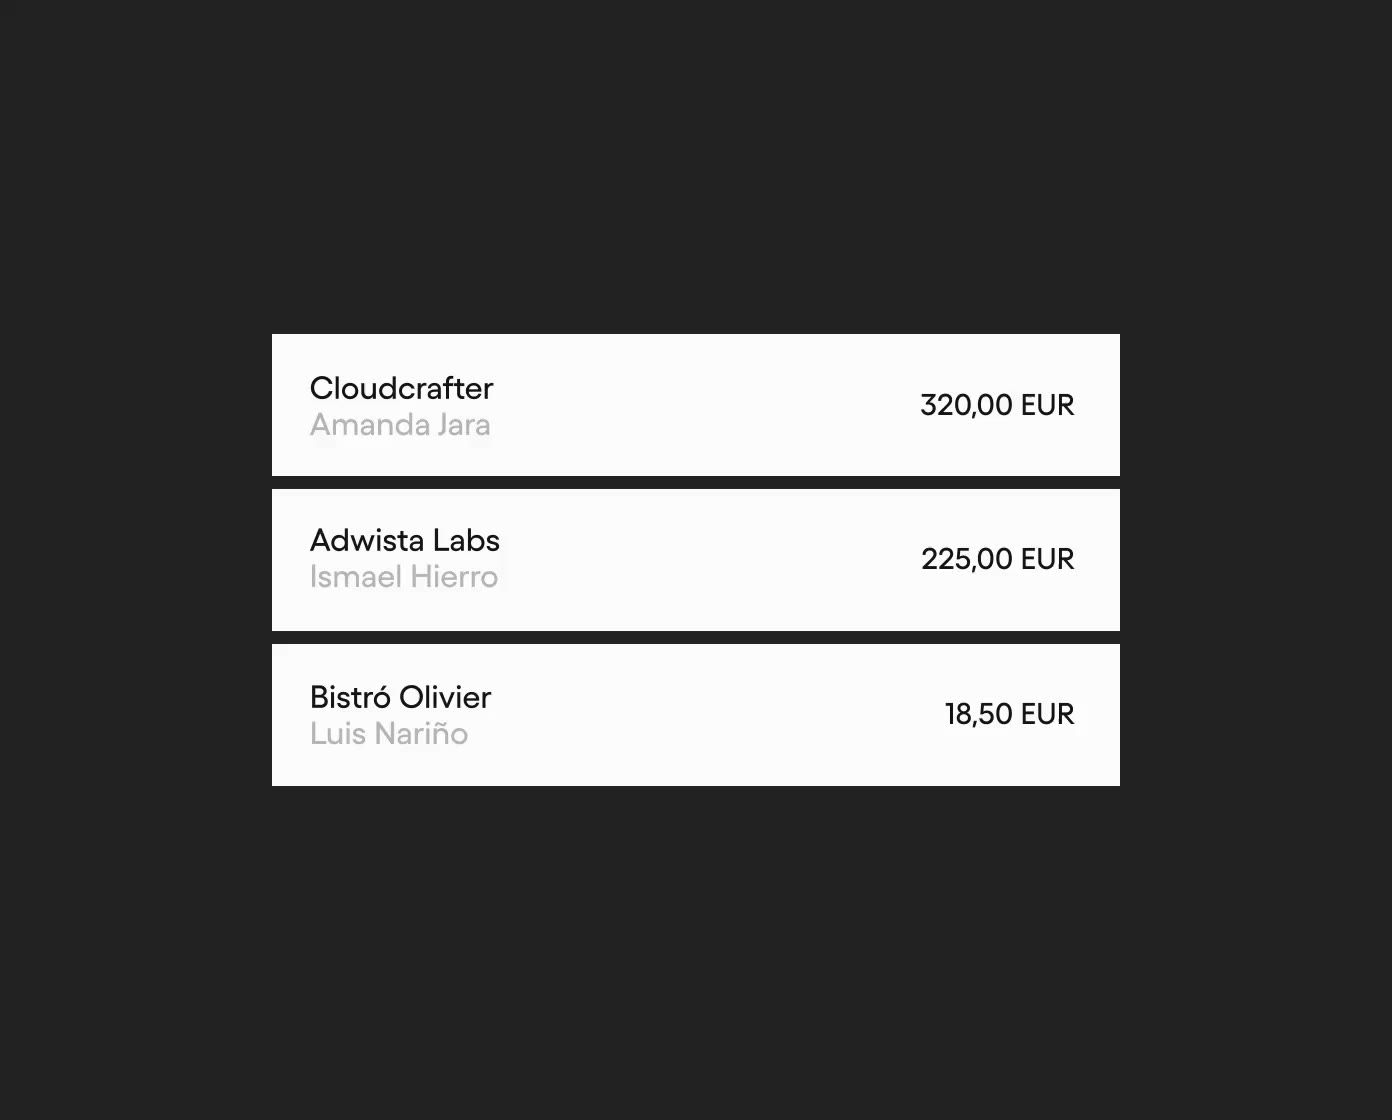Viewport: 1392px width, 1120px height.
Task: Open the Bistró Olivier transaction row
Action: coord(695,715)
